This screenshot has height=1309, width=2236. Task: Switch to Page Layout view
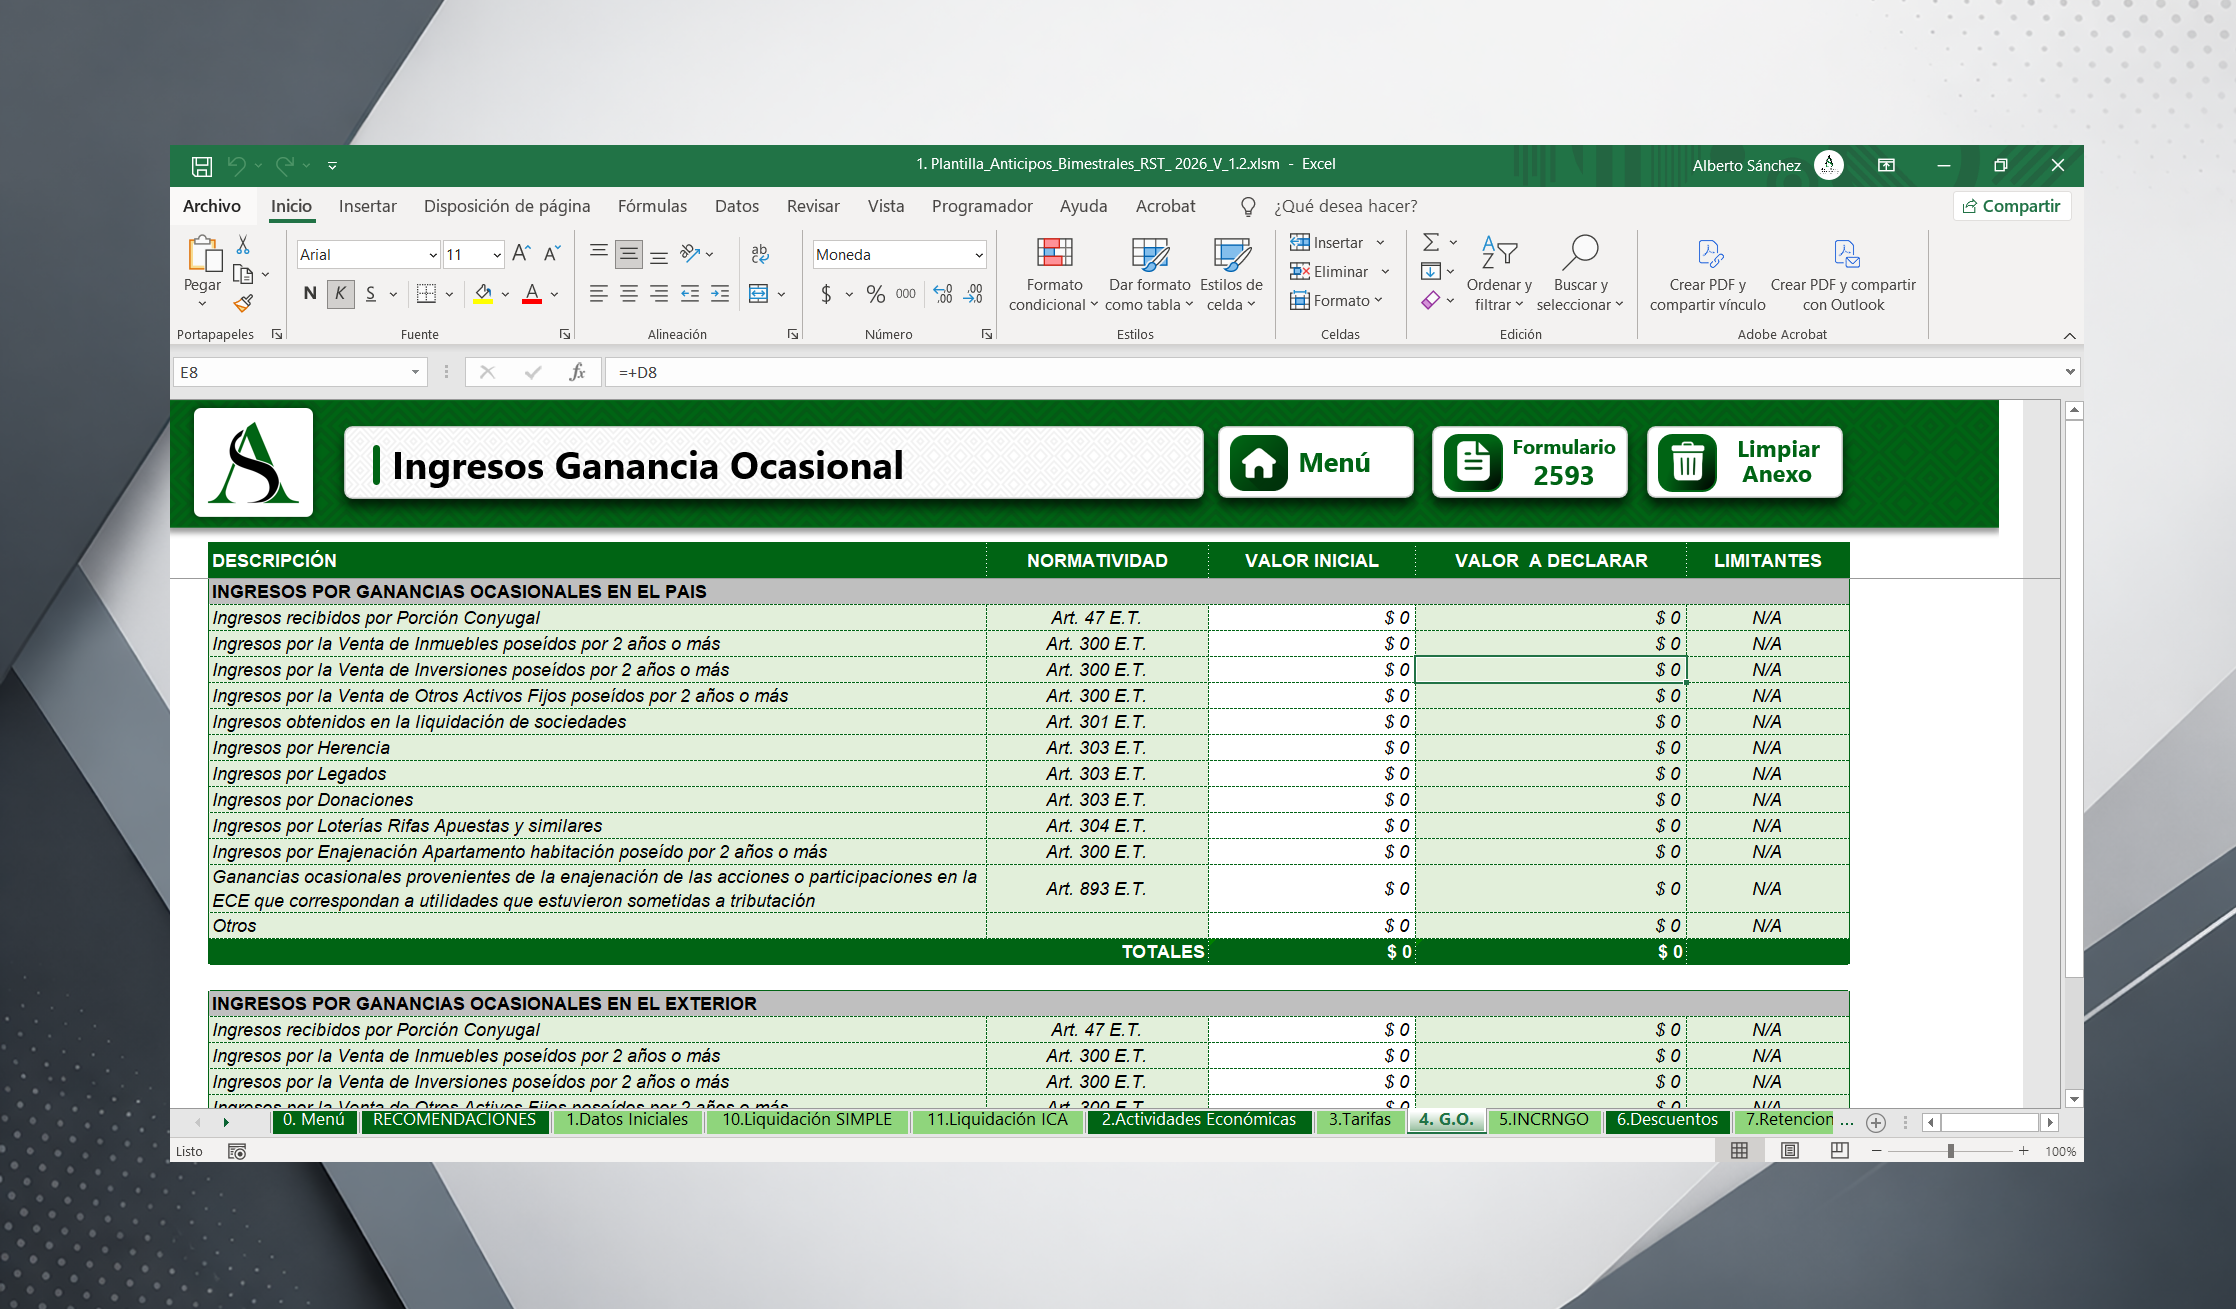(x=1790, y=1151)
